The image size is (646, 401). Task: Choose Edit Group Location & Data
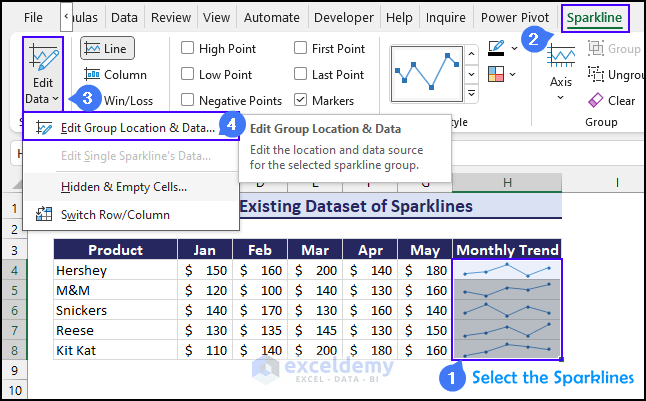pyautogui.click(x=137, y=127)
